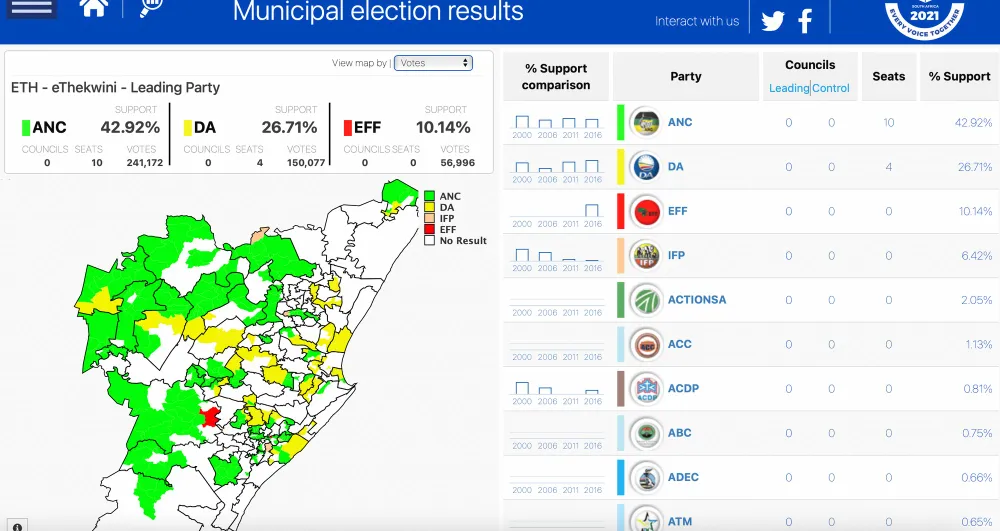The image size is (1000, 531).
Task: Click the IFP support comparison chart
Action: click(x=557, y=256)
